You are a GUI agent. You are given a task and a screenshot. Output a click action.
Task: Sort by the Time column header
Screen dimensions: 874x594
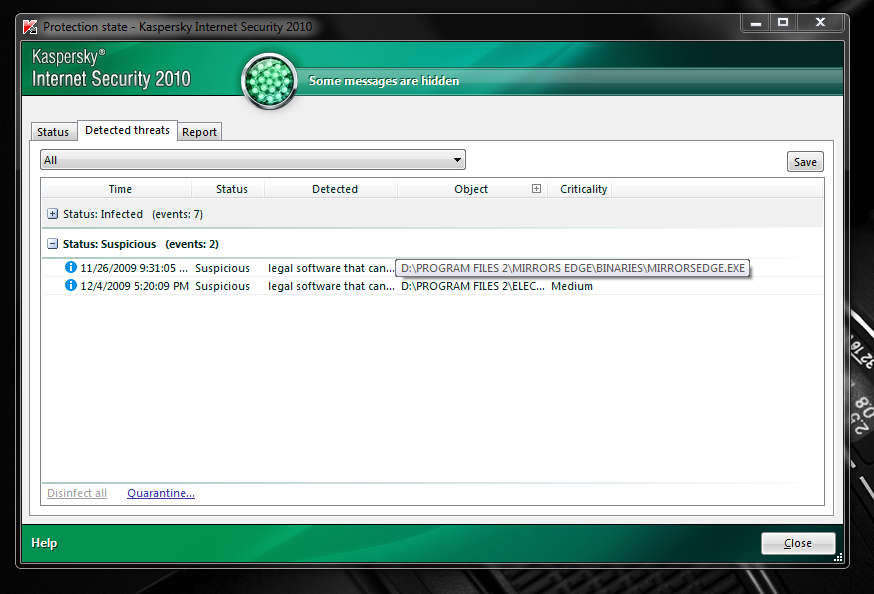pos(120,189)
